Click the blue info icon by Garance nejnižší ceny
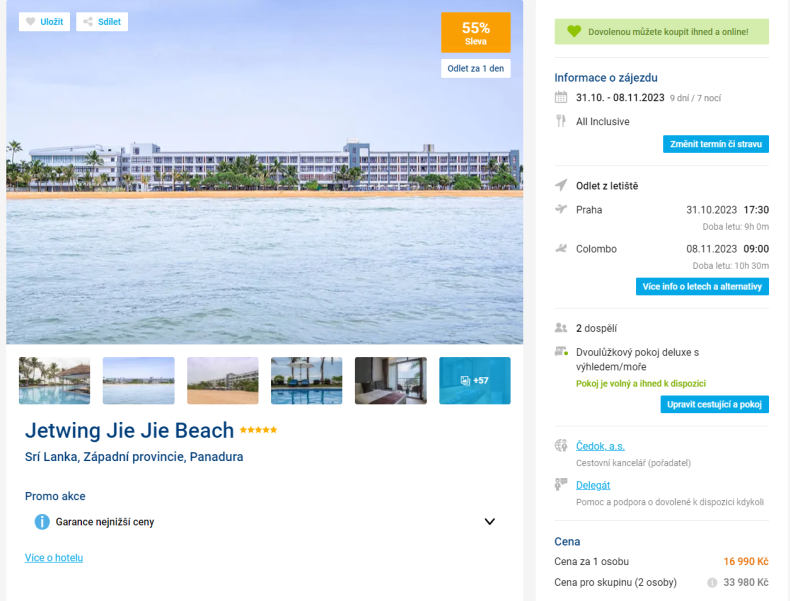This screenshot has height=601, width=790. click(42, 521)
